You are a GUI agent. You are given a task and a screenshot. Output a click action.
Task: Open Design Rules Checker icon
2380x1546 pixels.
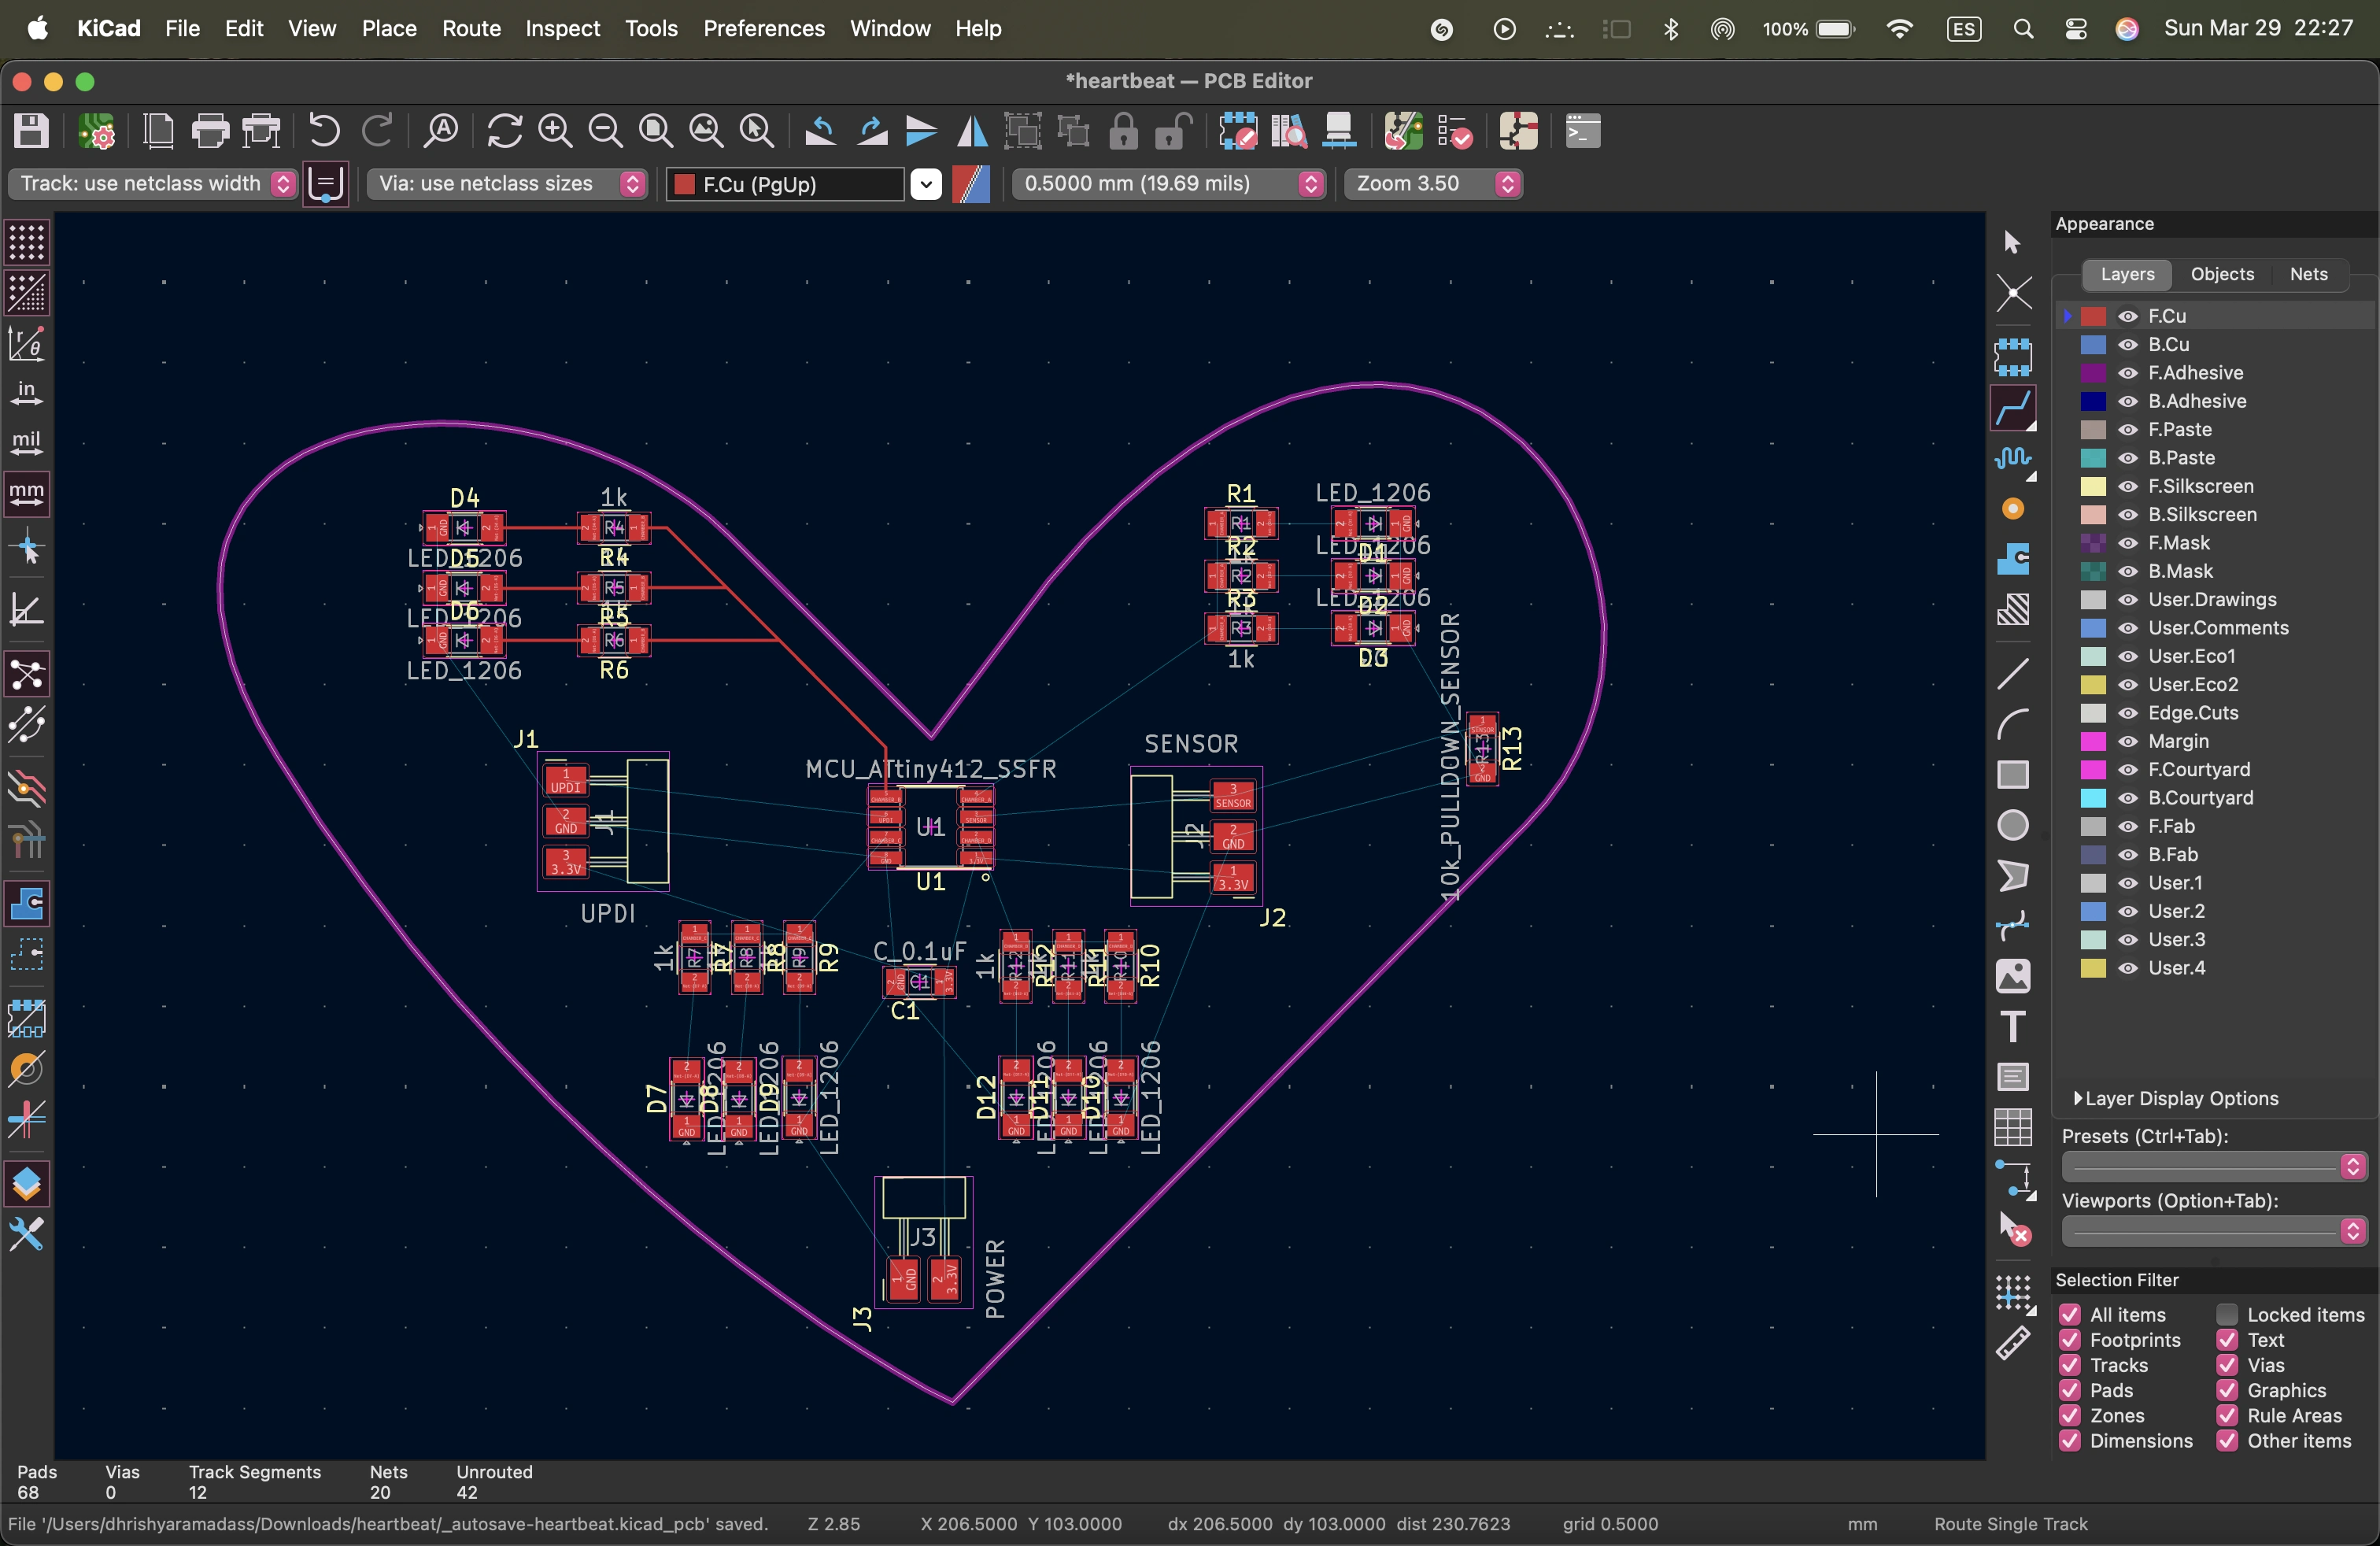coord(1454,131)
